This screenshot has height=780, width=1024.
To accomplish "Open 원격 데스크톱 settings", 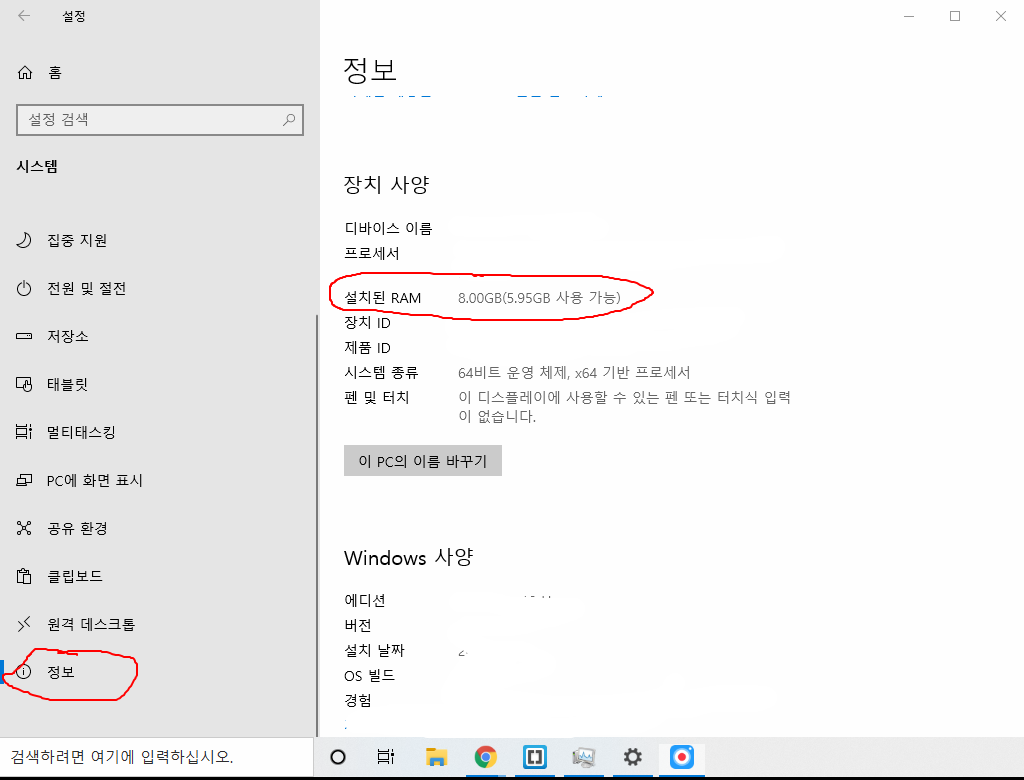I will click(91, 624).
